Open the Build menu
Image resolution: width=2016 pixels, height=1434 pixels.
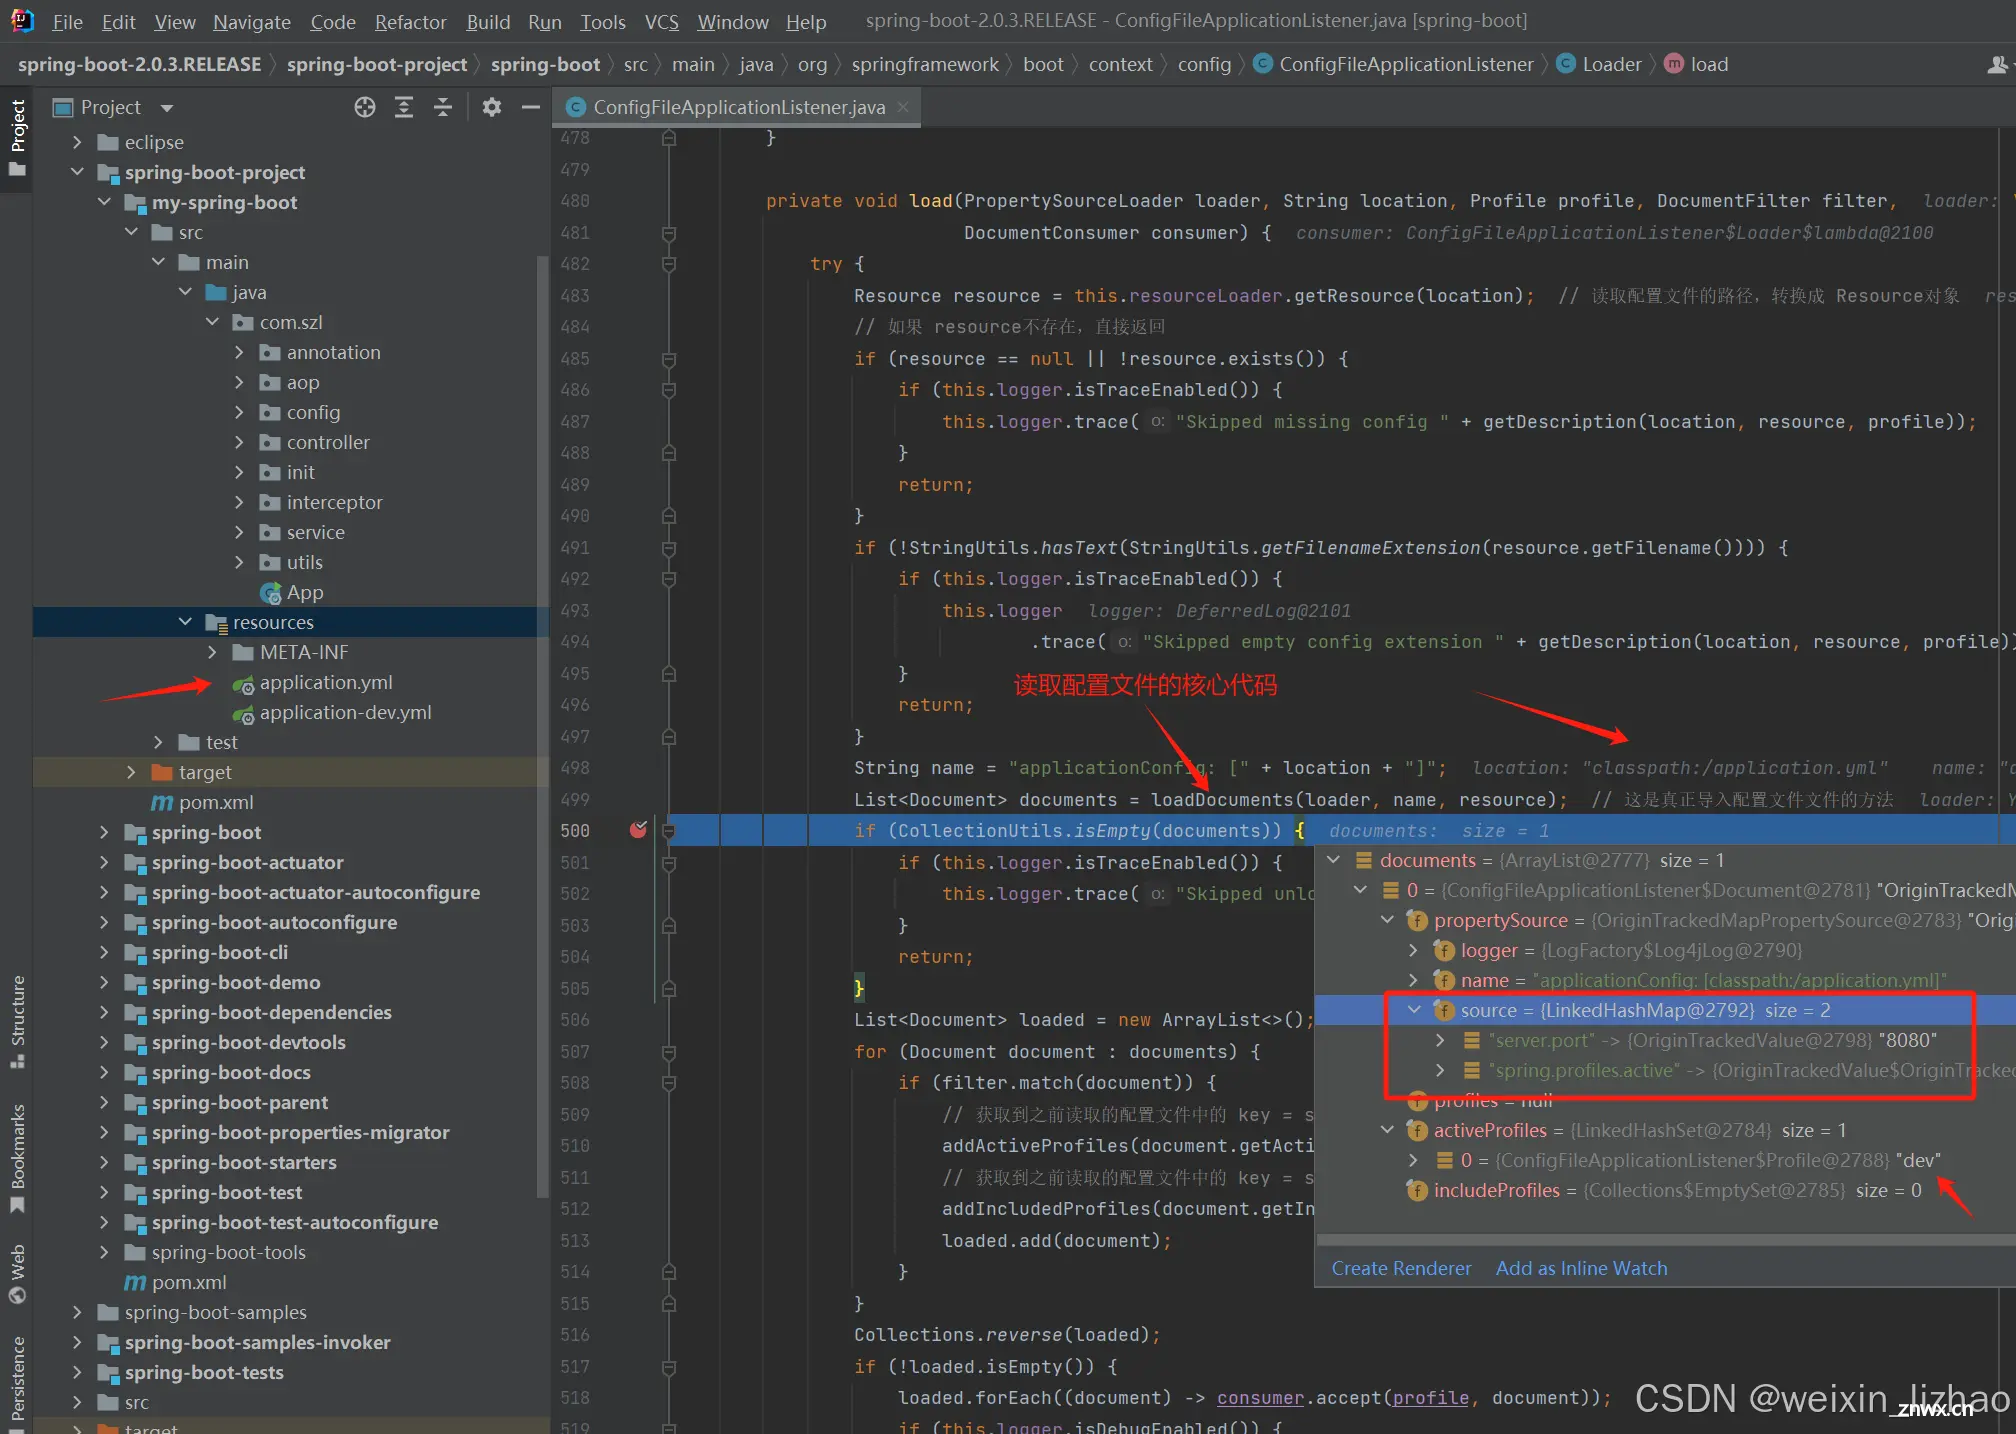pos(488,21)
